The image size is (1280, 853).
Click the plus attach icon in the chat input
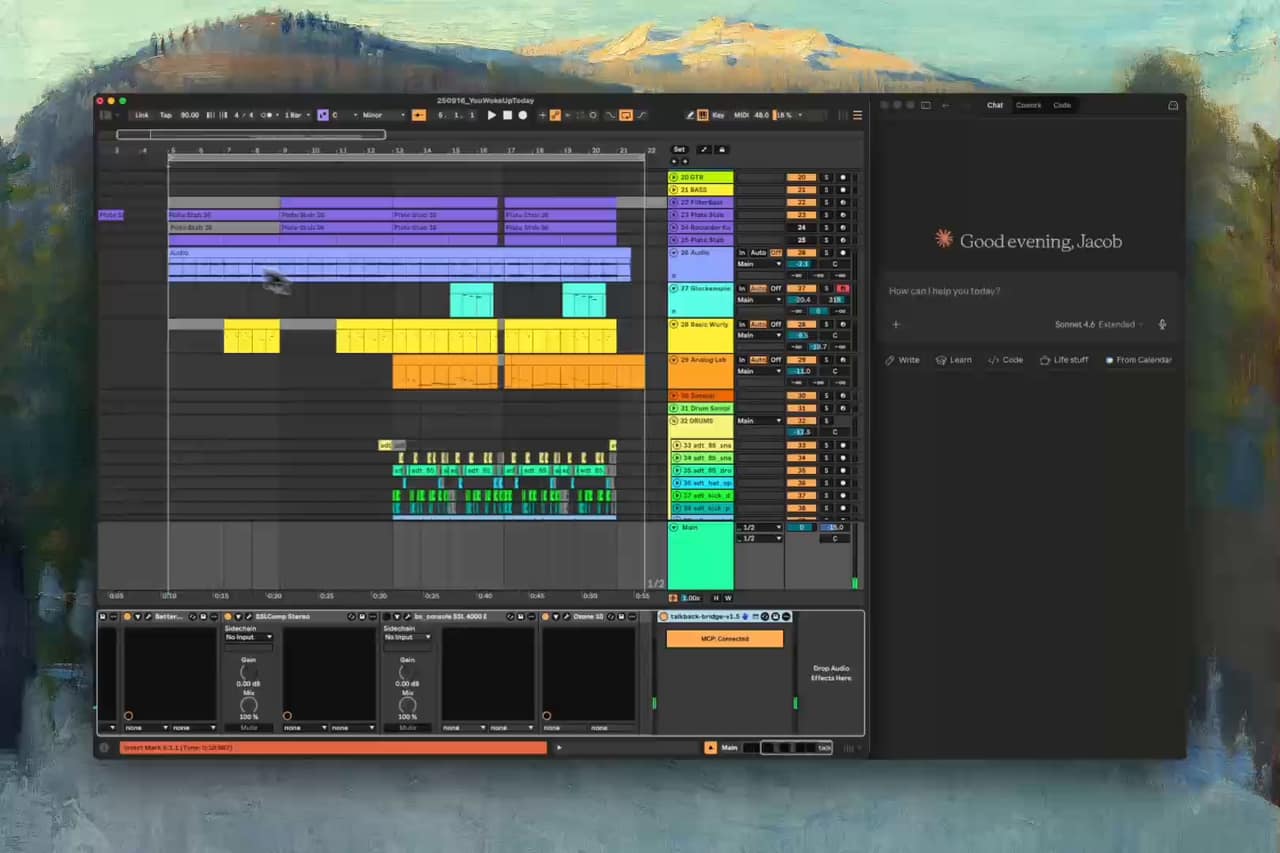tap(896, 324)
